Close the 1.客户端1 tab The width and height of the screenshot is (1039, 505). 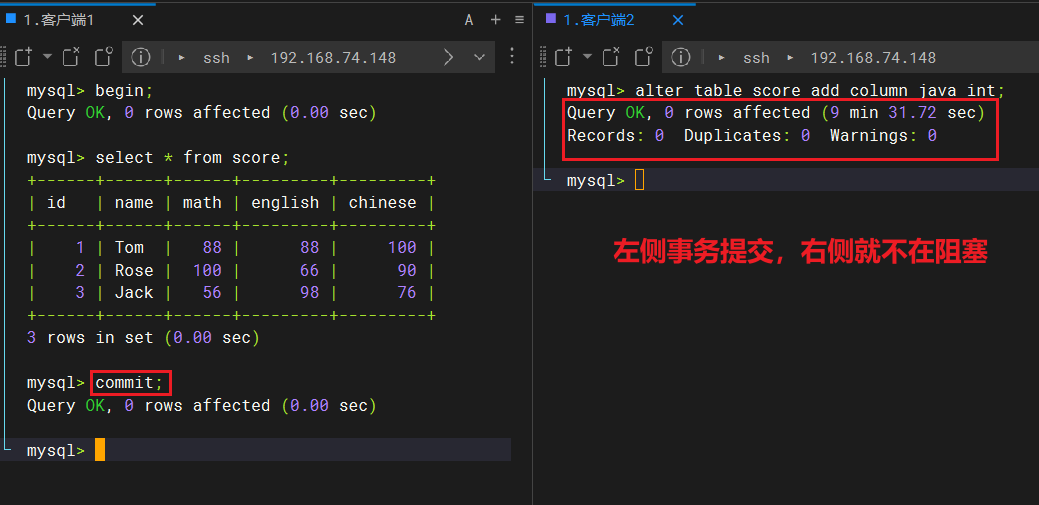tap(138, 21)
